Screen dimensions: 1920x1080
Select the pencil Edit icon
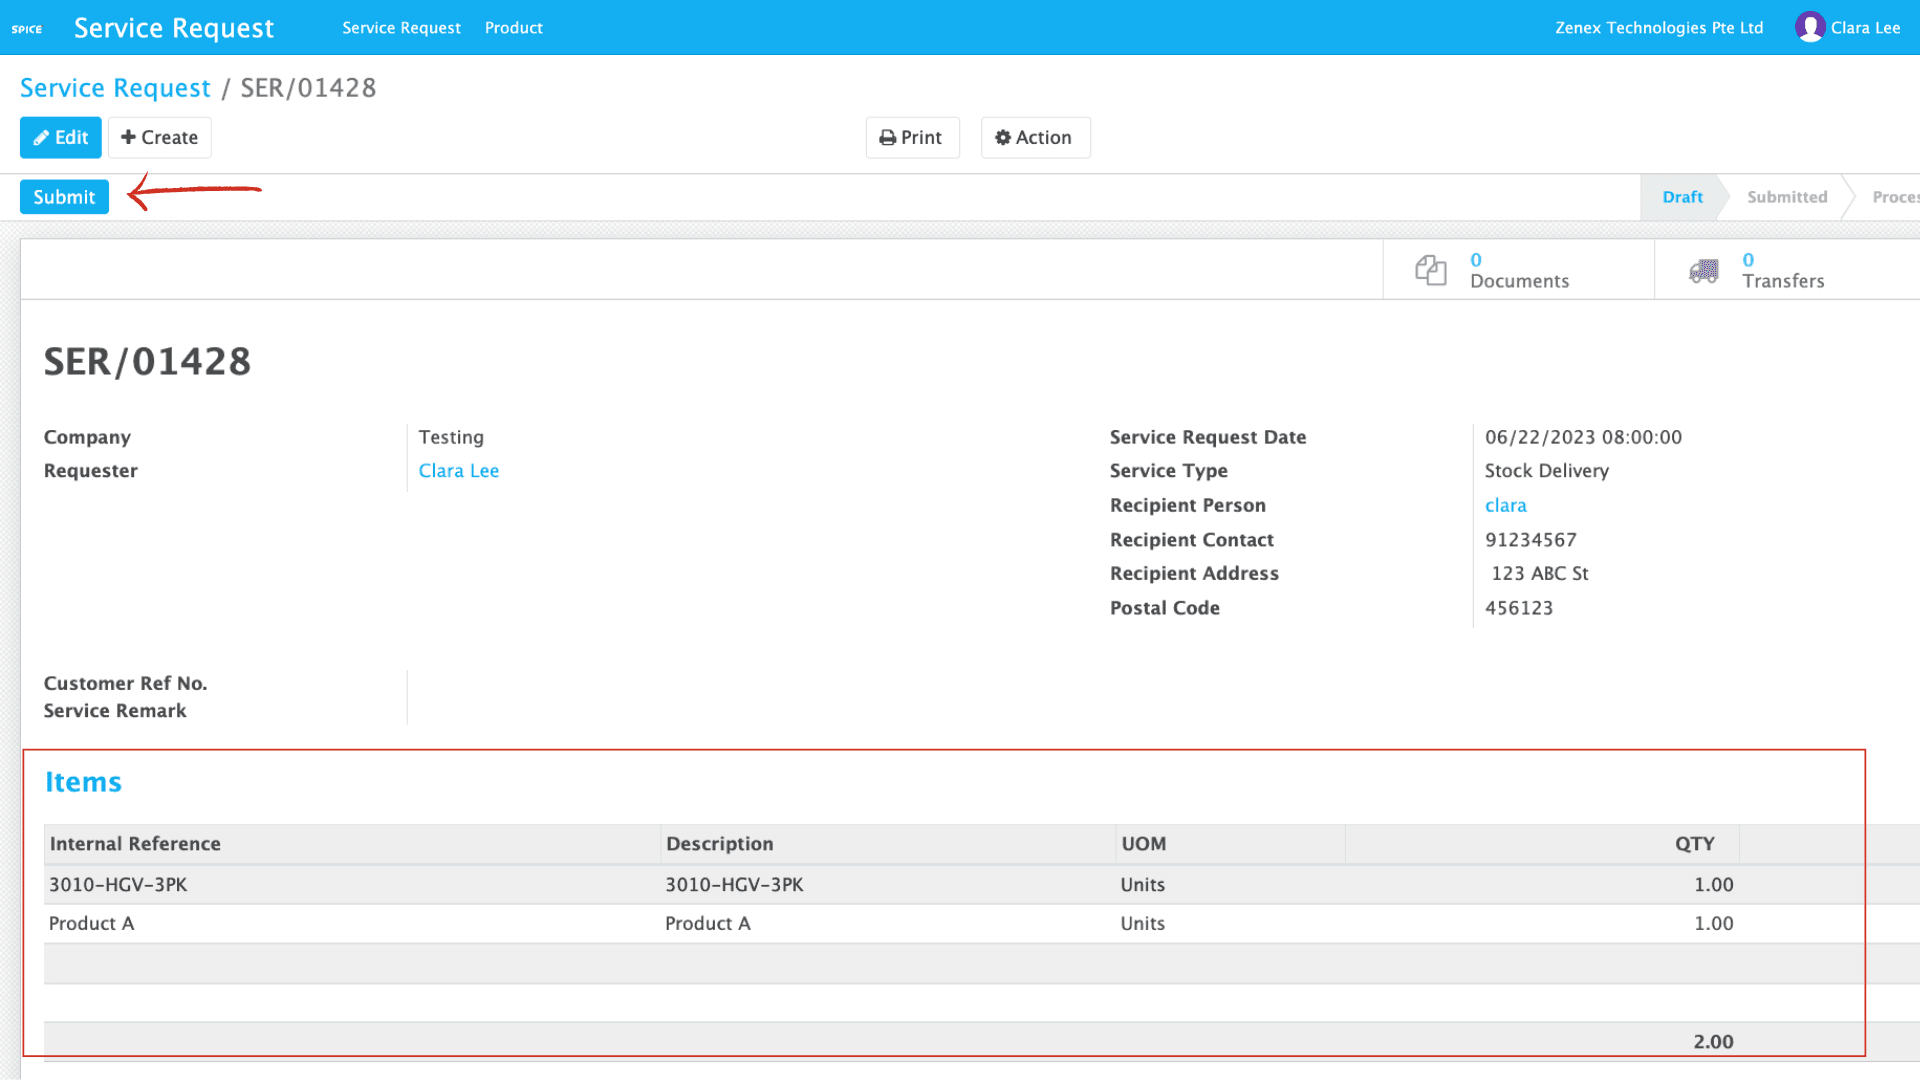click(42, 137)
